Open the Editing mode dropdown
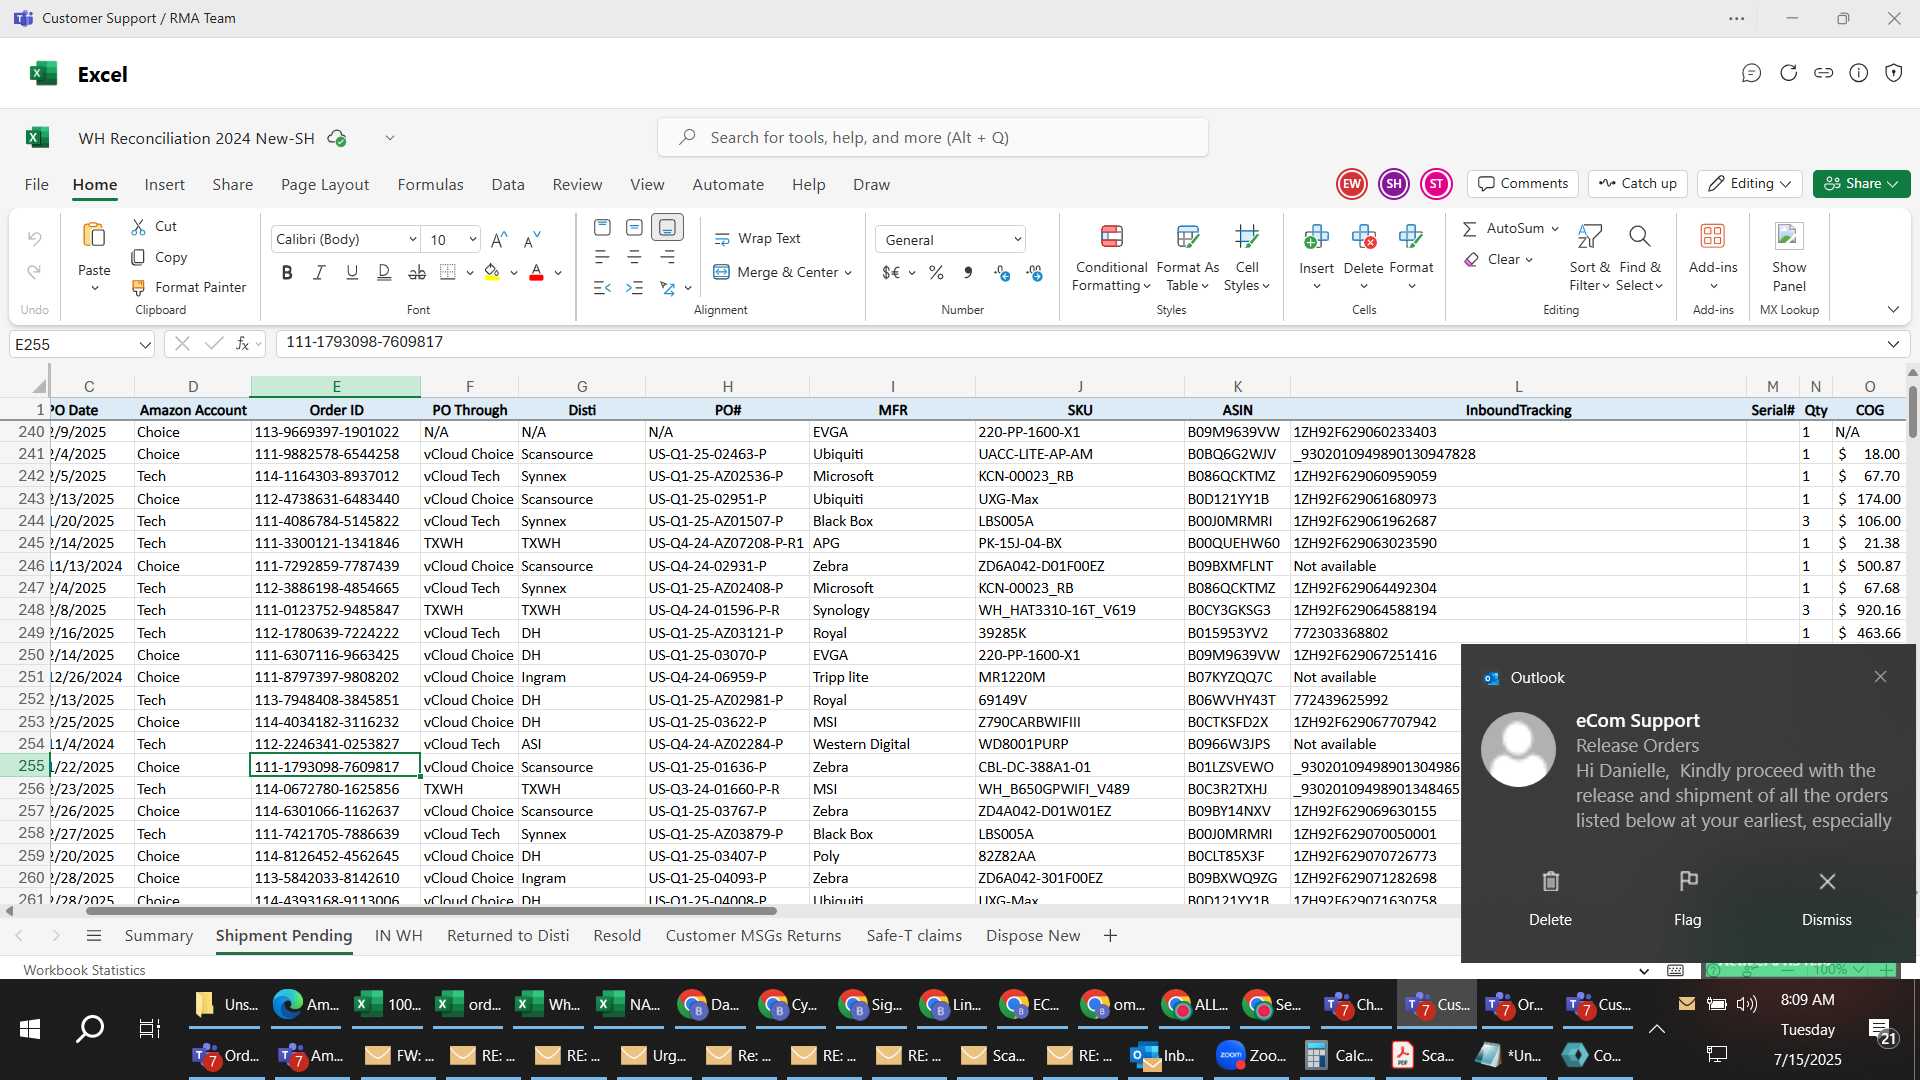This screenshot has height=1080, width=1920. coord(1750,184)
